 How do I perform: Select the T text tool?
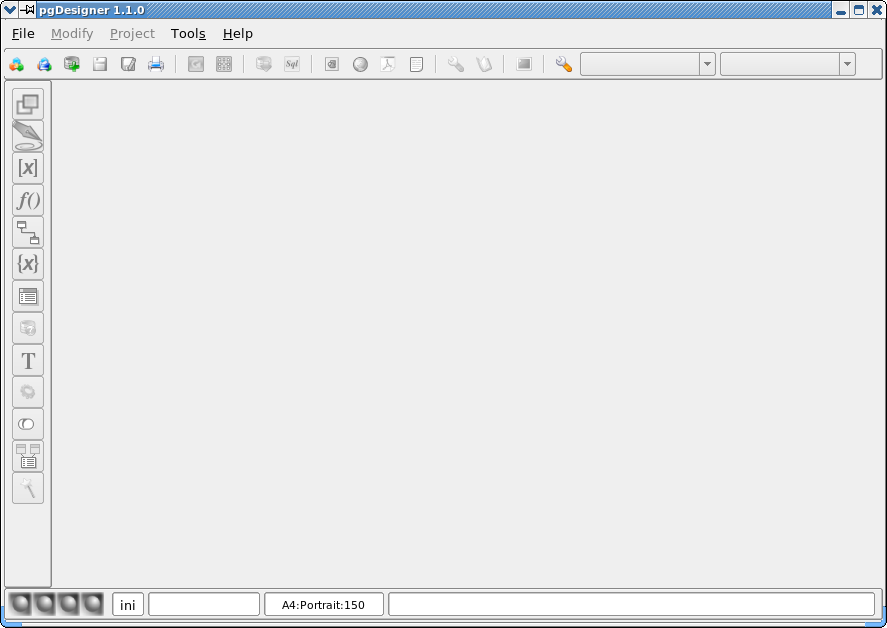[x=28, y=361]
